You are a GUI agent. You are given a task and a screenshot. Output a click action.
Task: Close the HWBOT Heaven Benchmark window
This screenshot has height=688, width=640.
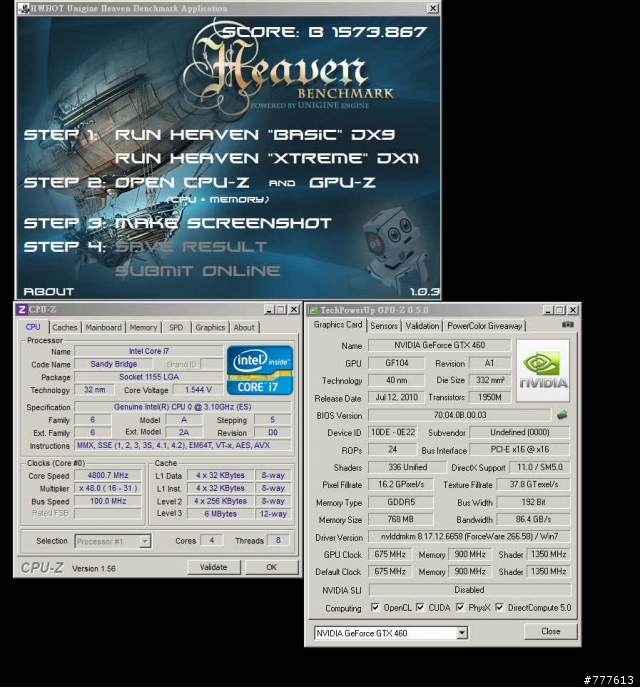pos(433,8)
